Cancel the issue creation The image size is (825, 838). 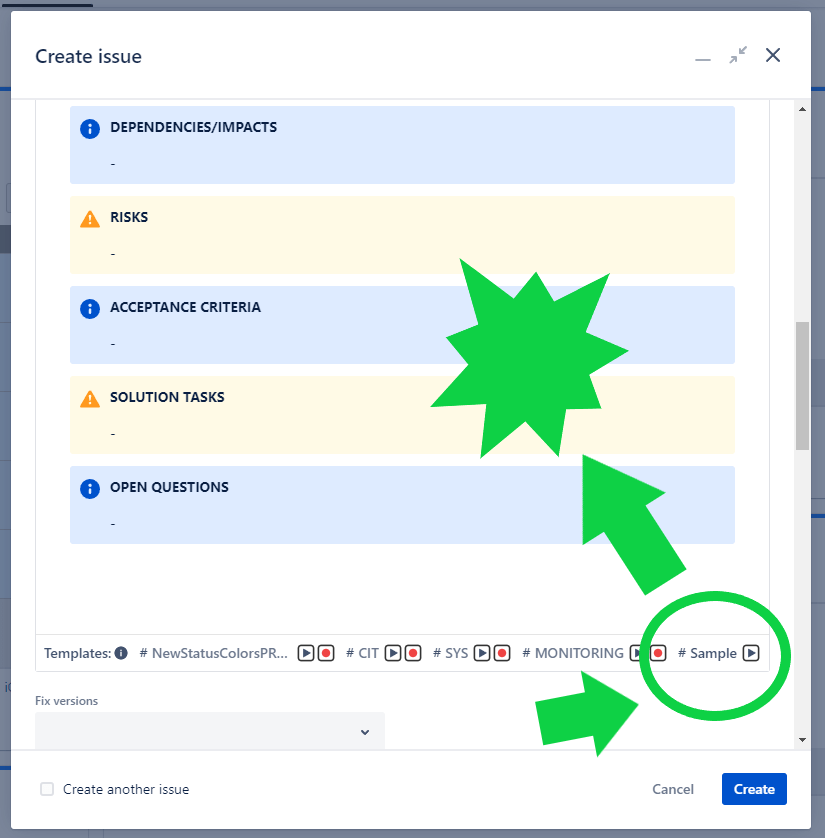[673, 789]
